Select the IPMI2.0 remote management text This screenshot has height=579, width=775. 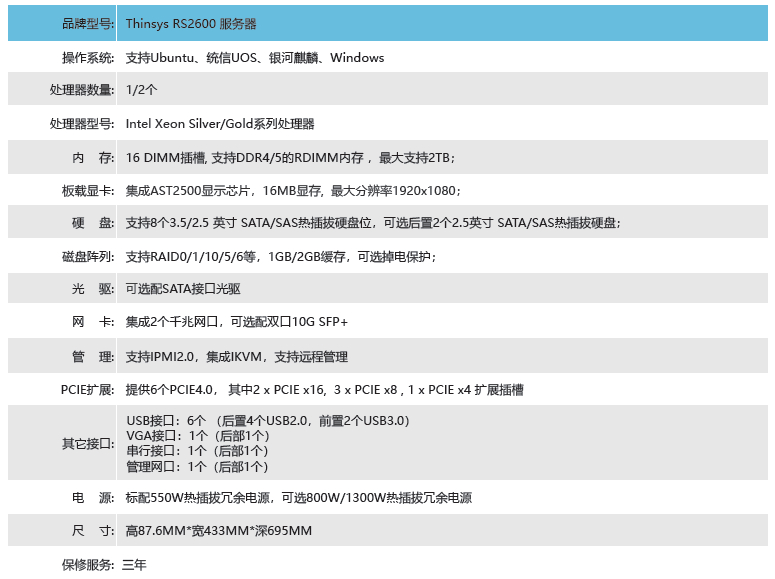coord(237,356)
